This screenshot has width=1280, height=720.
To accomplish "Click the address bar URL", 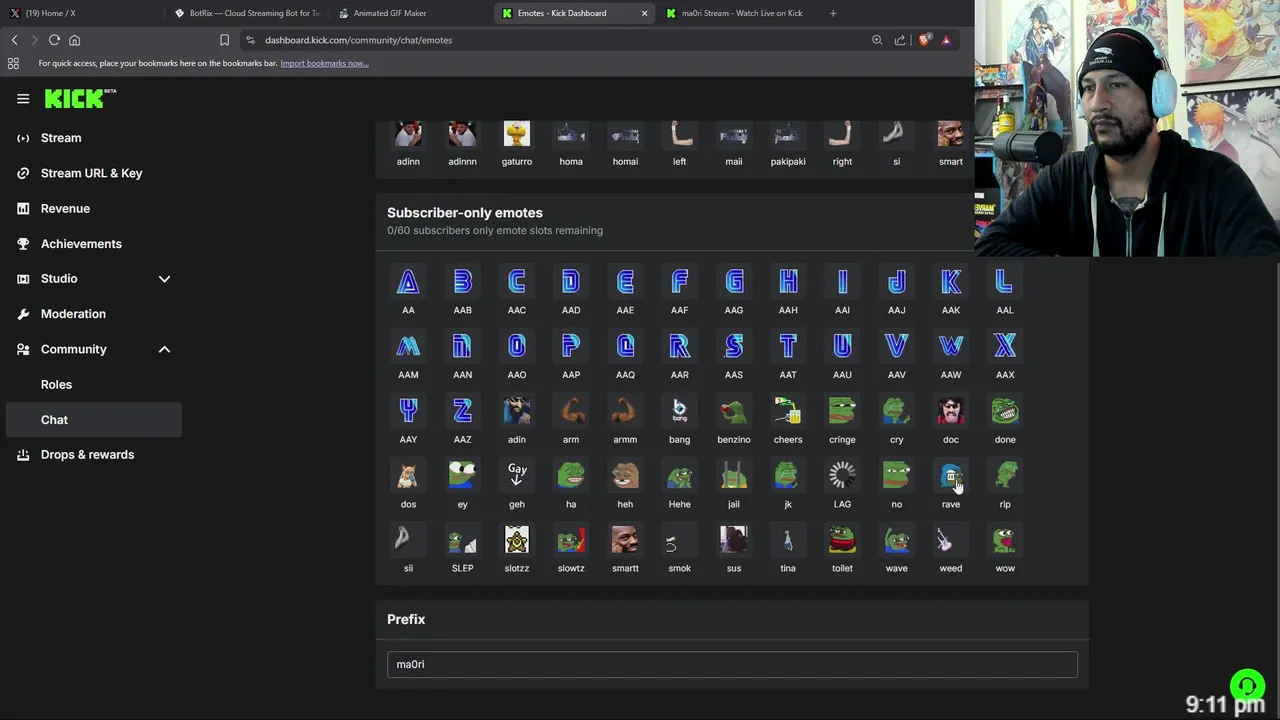I will 358,40.
